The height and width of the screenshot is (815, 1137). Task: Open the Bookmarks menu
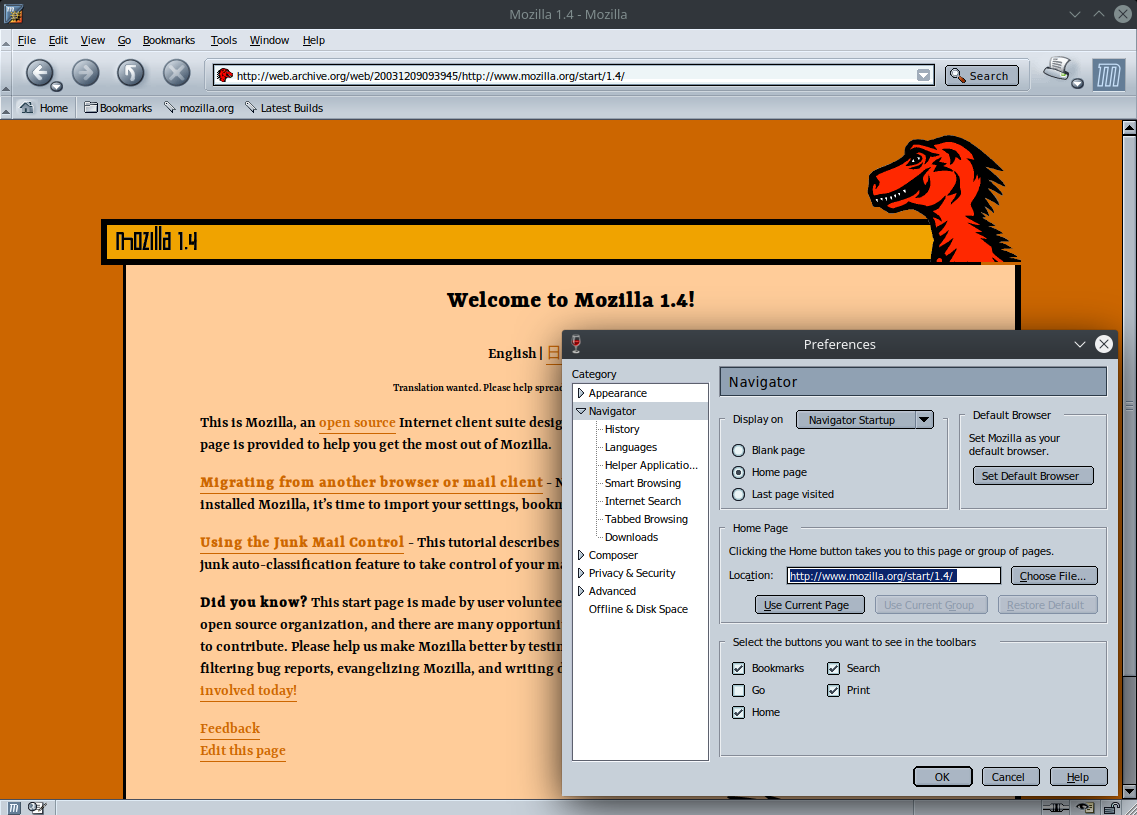point(169,41)
